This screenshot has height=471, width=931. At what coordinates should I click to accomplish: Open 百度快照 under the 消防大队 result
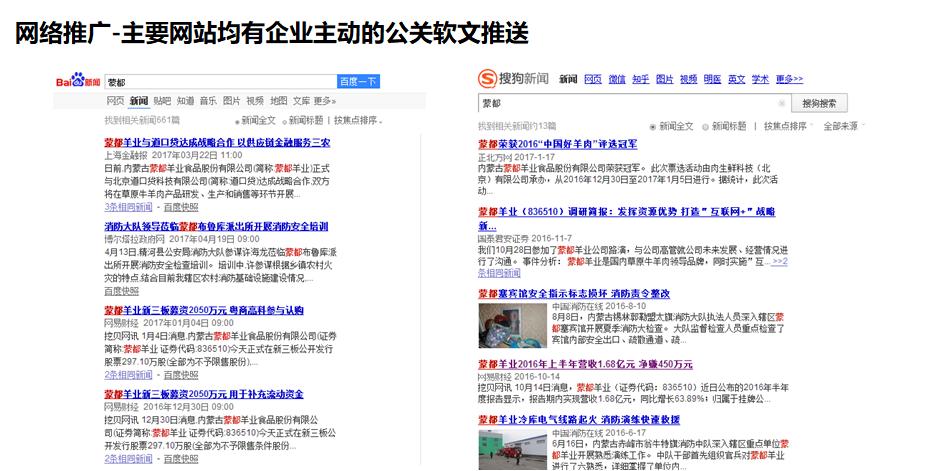coord(122,291)
